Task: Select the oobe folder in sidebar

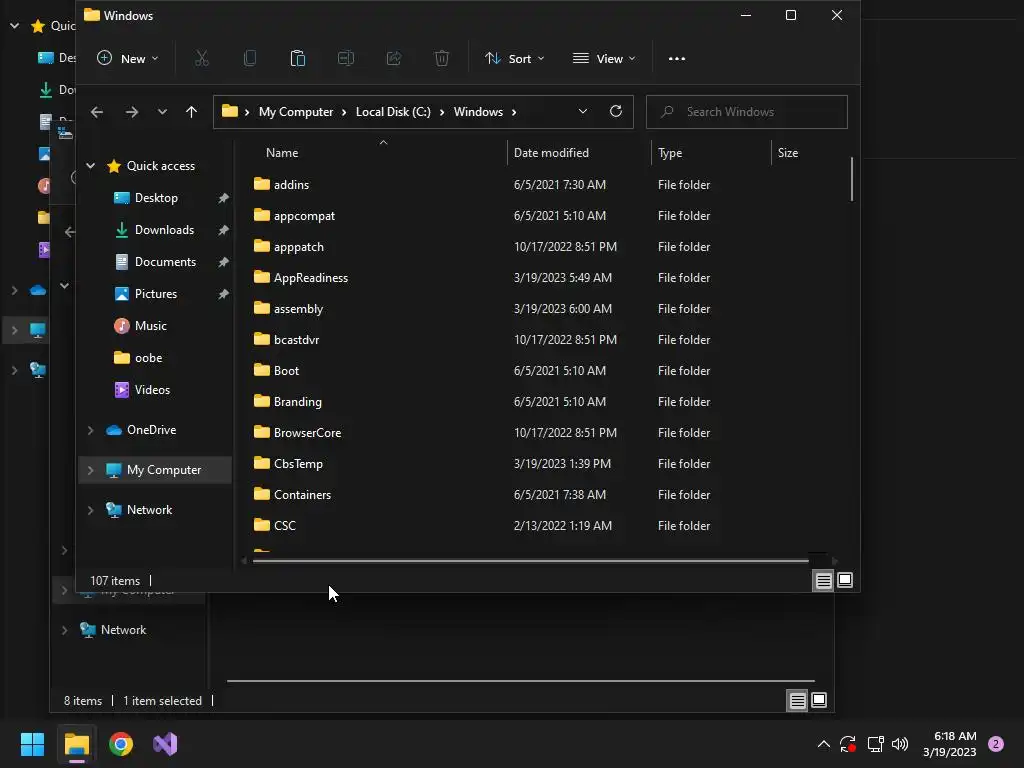Action: tap(148, 358)
